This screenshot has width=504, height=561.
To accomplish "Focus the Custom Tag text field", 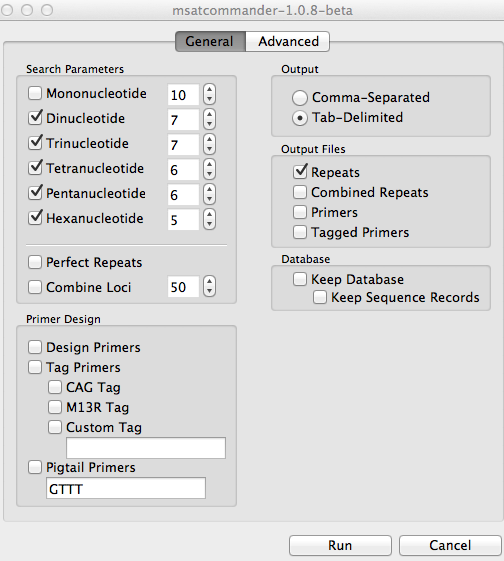I will click(146, 448).
